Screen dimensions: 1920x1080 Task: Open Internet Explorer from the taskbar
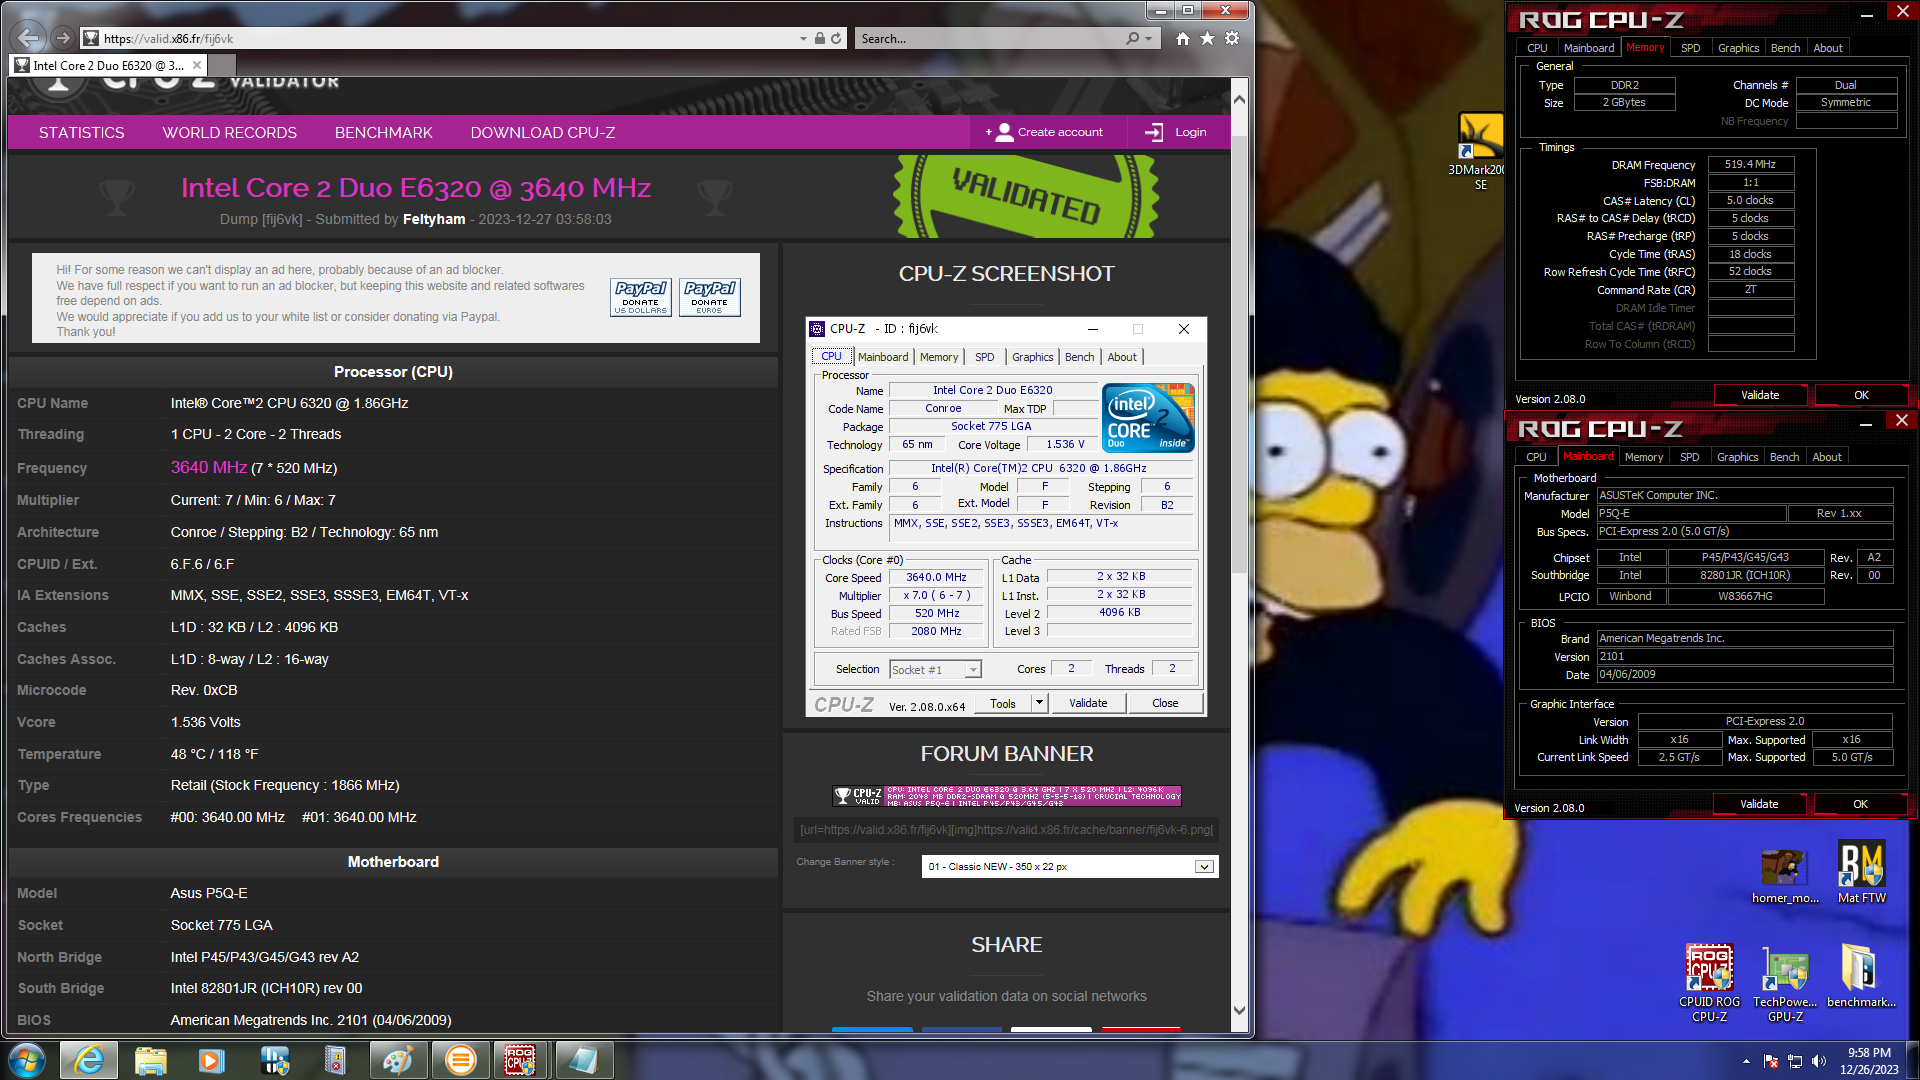[x=89, y=1060]
